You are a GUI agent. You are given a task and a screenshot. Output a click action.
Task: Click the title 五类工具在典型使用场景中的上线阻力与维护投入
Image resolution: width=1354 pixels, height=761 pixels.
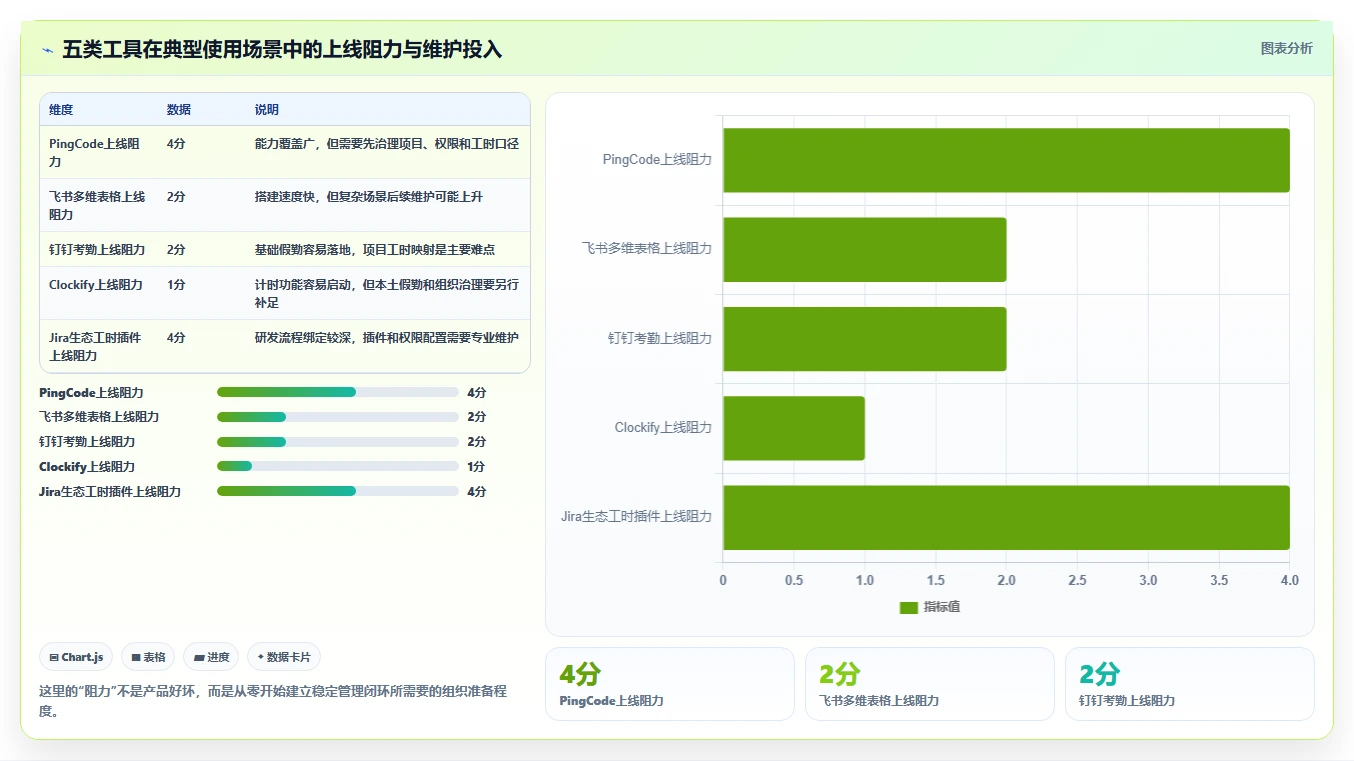(282, 49)
